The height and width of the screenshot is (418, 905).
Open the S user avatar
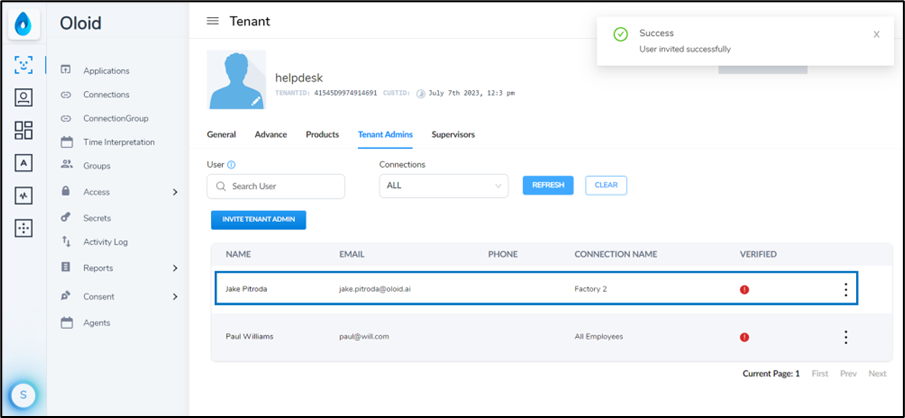(23, 395)
